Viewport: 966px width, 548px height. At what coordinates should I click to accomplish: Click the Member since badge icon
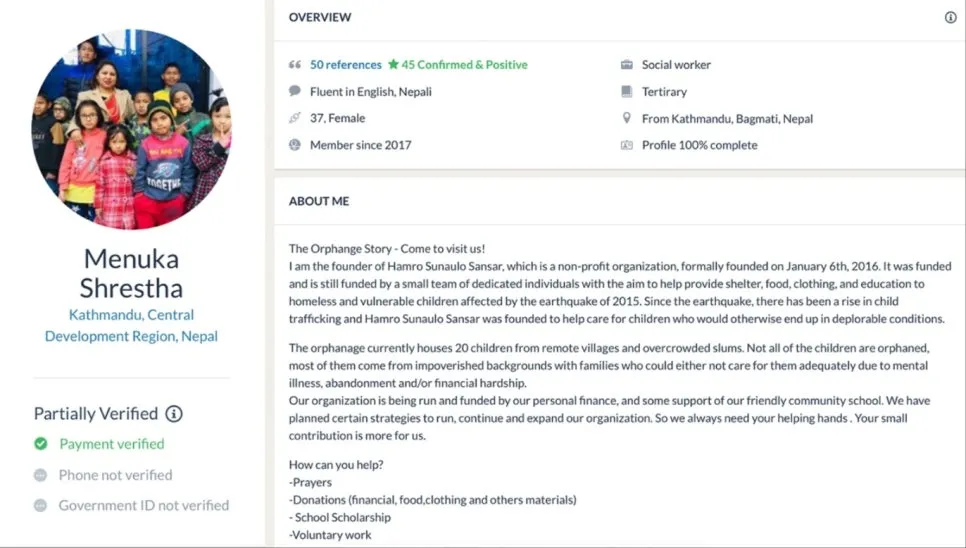295,145
